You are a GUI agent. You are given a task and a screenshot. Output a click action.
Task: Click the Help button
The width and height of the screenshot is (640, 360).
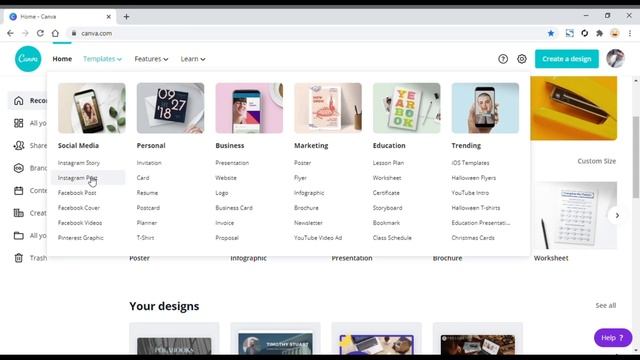(x=613, y=338)
